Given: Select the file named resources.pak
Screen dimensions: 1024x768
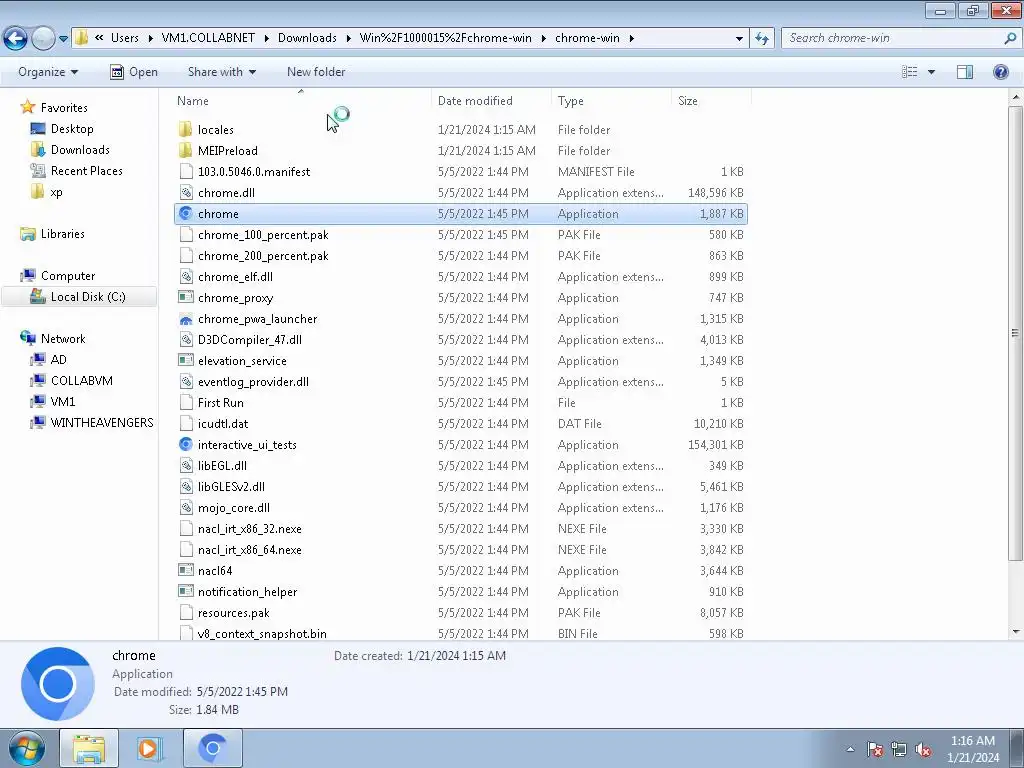Looking at the screenshot, I should point(234,613).
